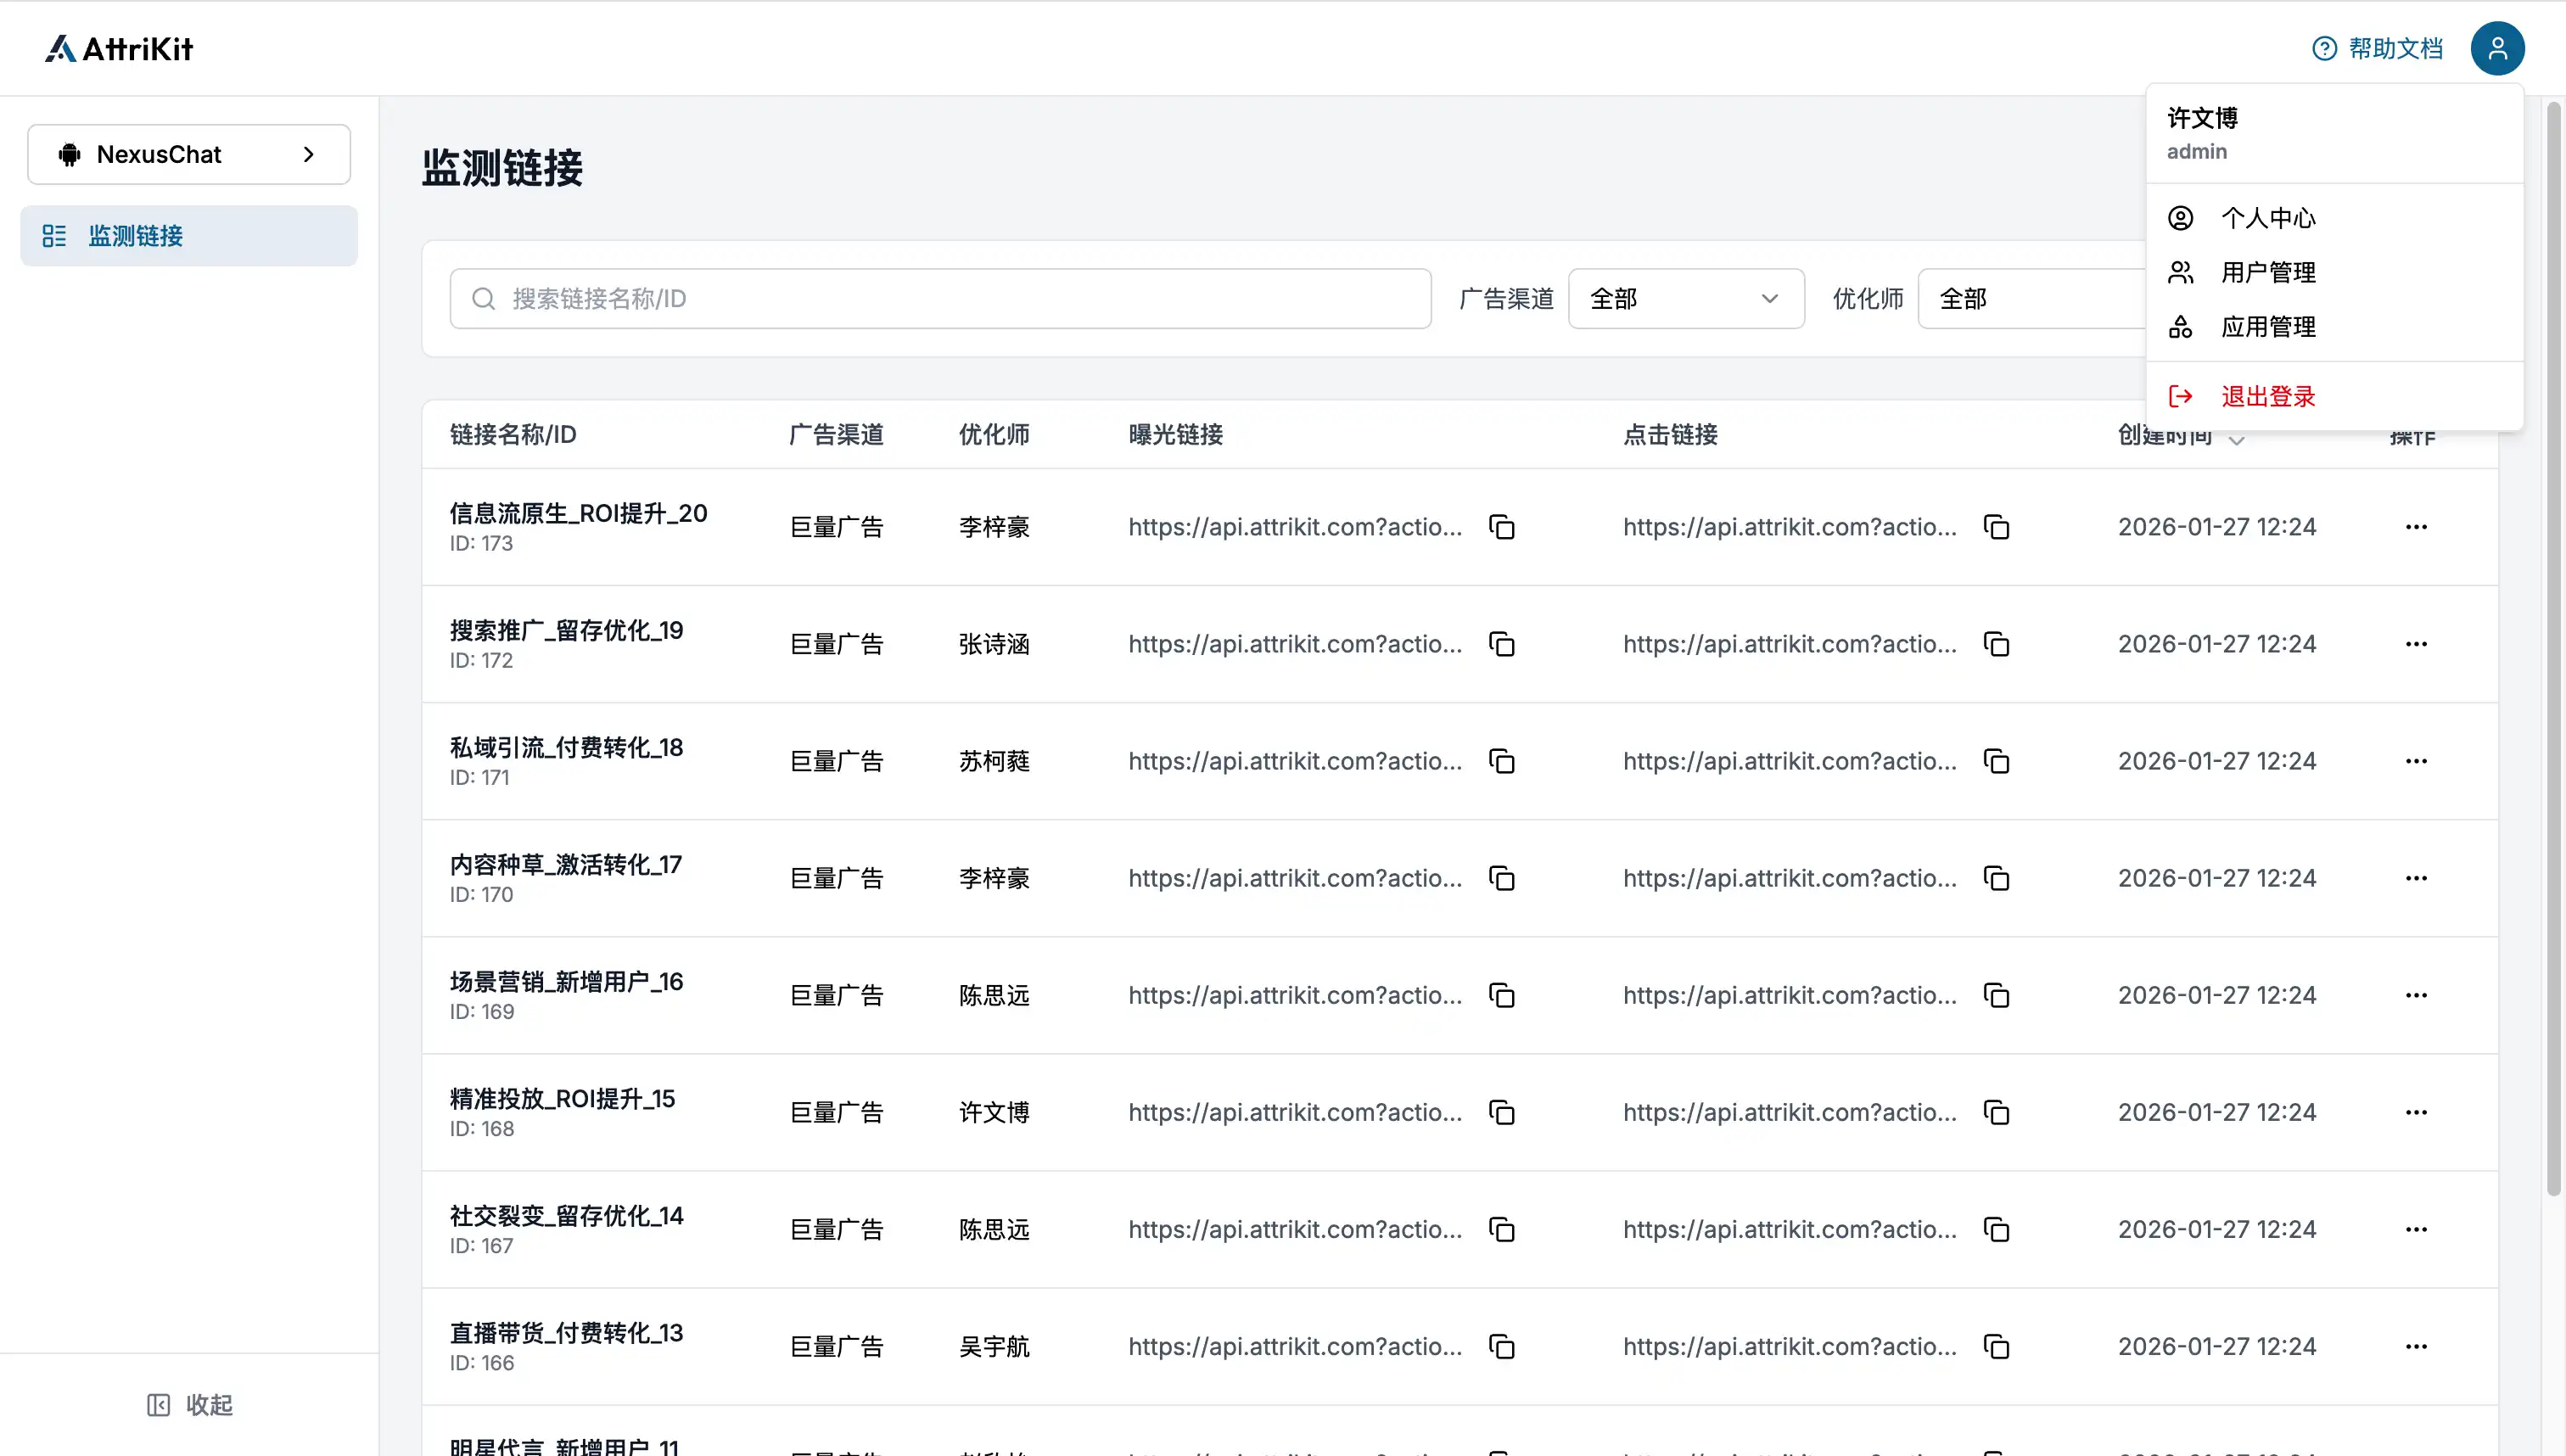Copy the exposure link for ID 173
The height and width of the screenshot is (1456, 2566).
coord(1502,527)
